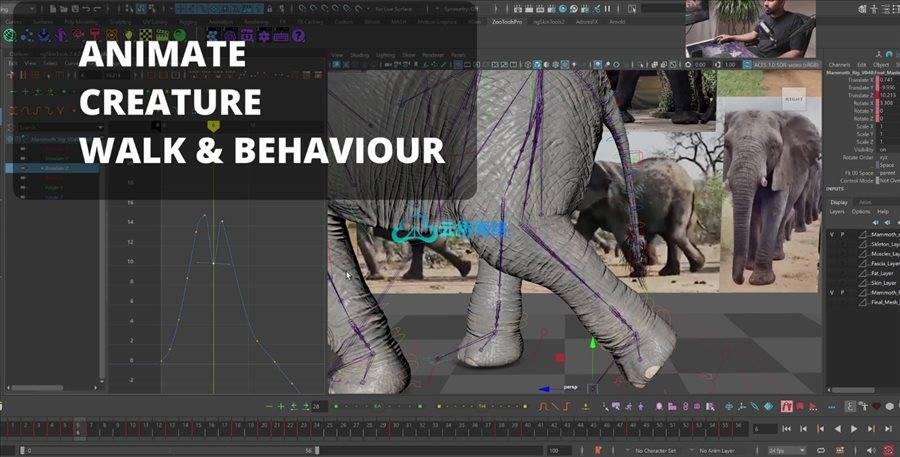The width and height of the screenshot is (900, 457).
Task: Click the checkerboard shelf icon
Action: (146, 35)
